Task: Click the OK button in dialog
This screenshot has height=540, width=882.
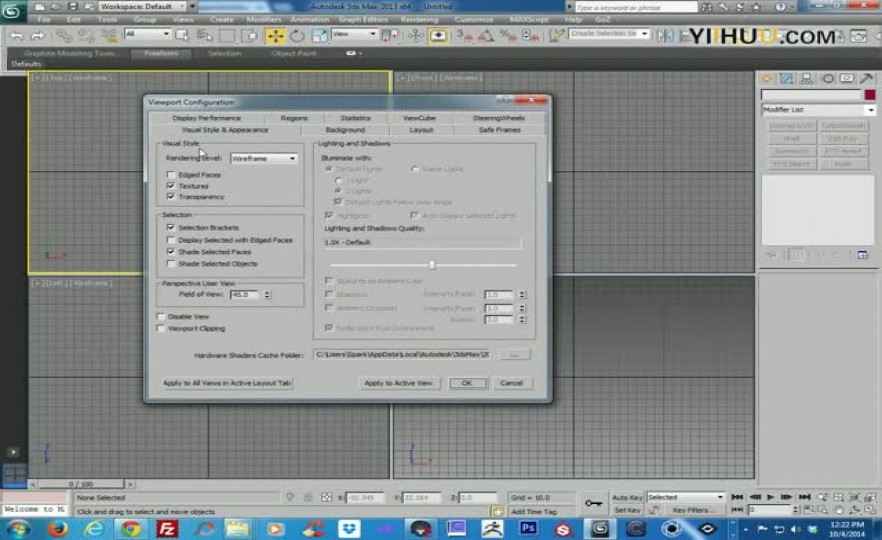Action: (x=467, y=383)
